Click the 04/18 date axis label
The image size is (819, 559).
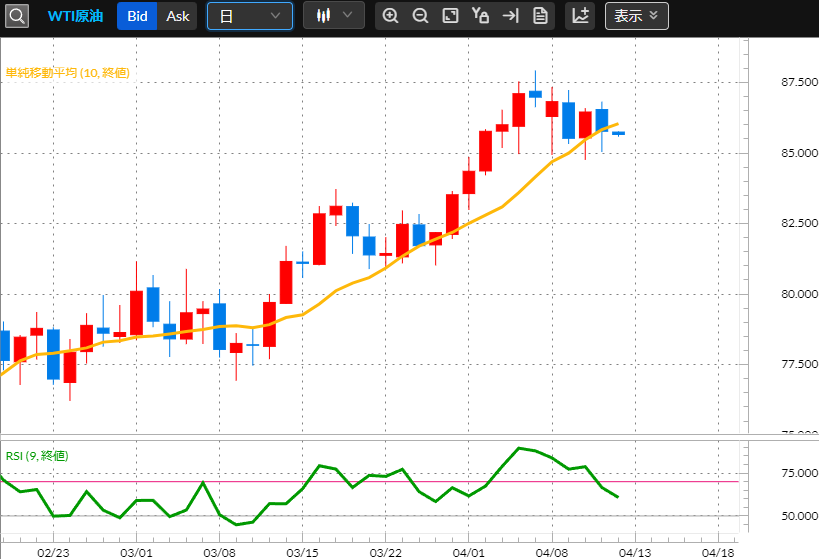718,553
